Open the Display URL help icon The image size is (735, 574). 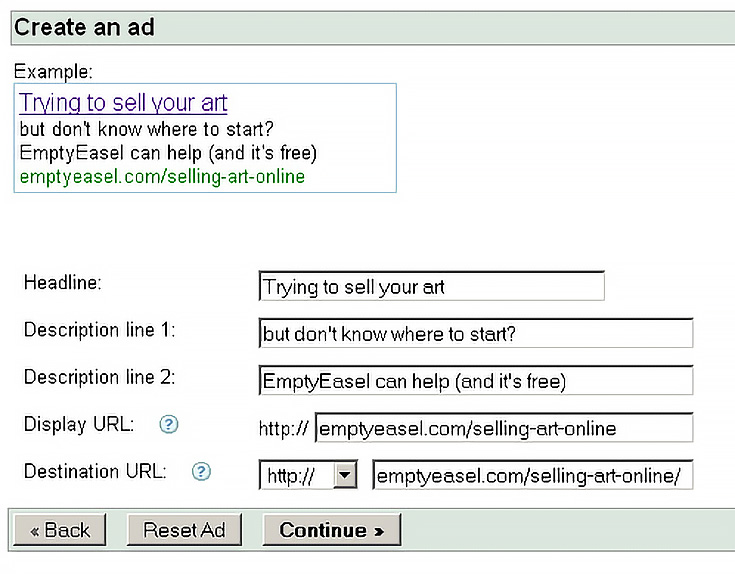(x=169, y=425)
